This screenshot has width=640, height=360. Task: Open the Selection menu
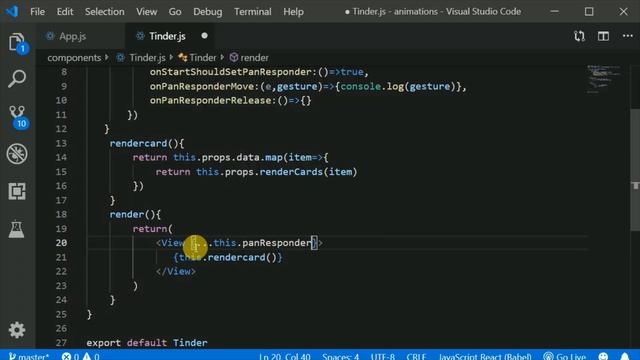coord(104,11)
